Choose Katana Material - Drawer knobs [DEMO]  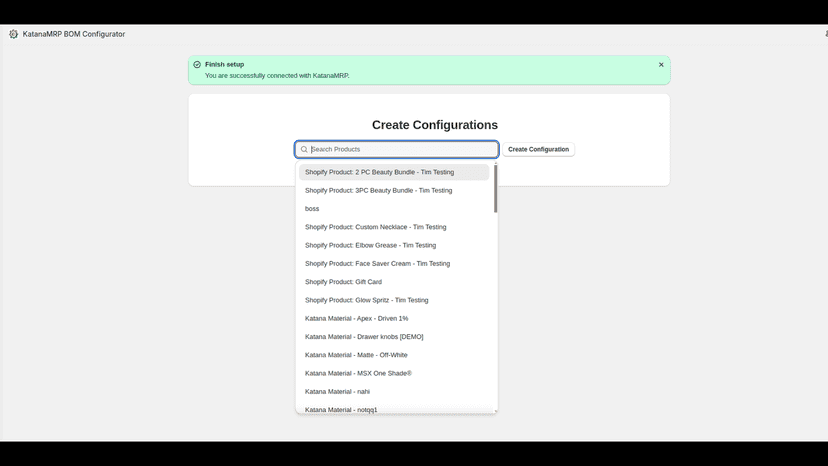tap(394, 337)
